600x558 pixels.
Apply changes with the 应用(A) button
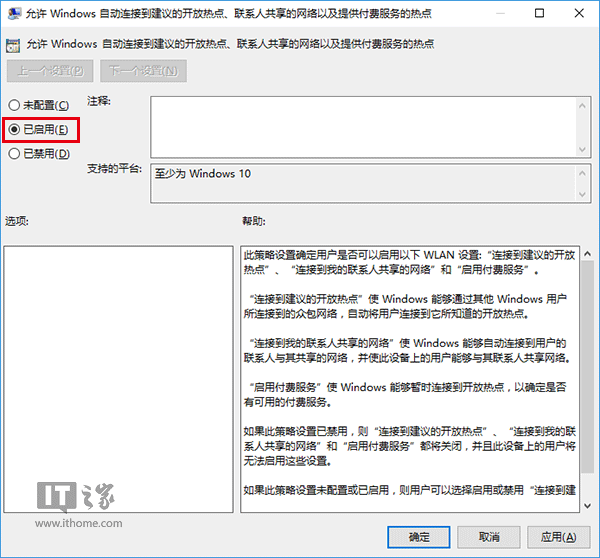554,535
